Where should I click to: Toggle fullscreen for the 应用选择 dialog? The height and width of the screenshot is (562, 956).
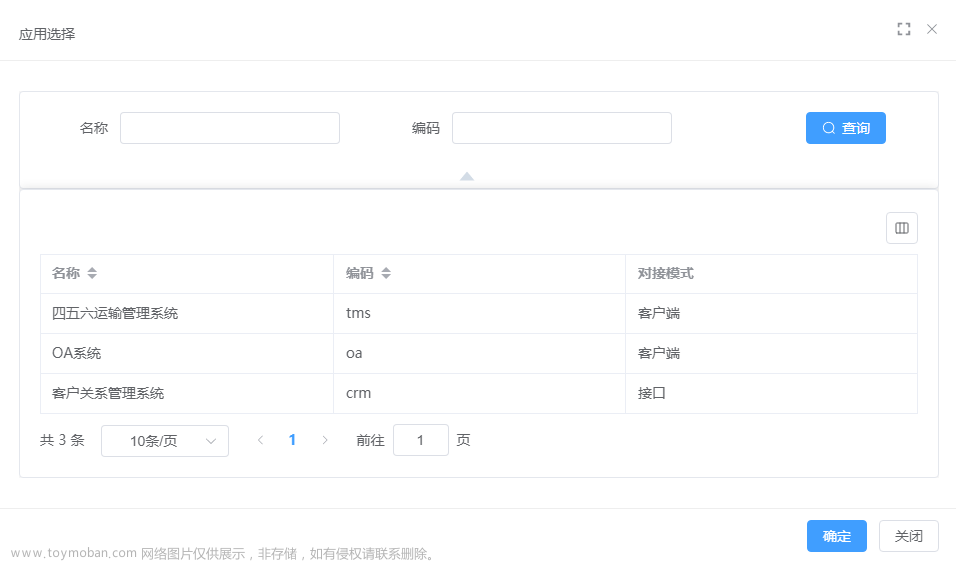pos(904,29)
